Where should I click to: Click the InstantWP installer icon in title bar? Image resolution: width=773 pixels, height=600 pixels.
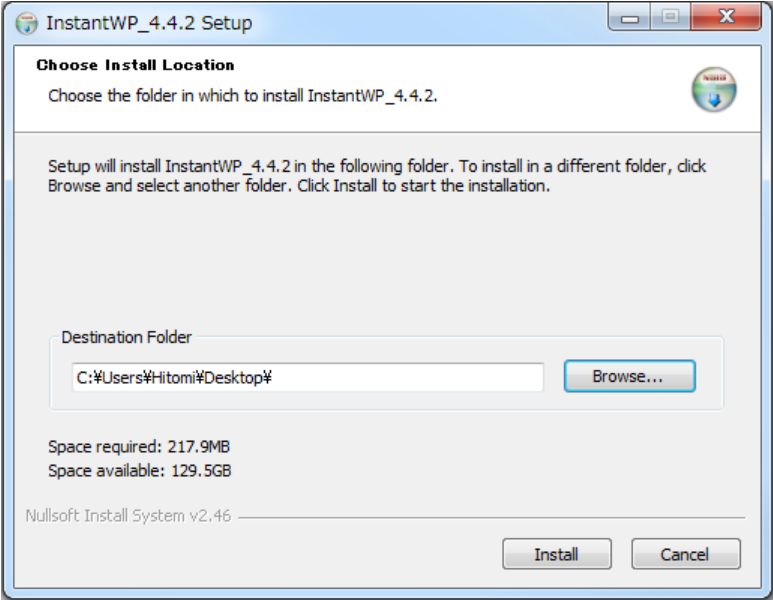pos(26,23)
